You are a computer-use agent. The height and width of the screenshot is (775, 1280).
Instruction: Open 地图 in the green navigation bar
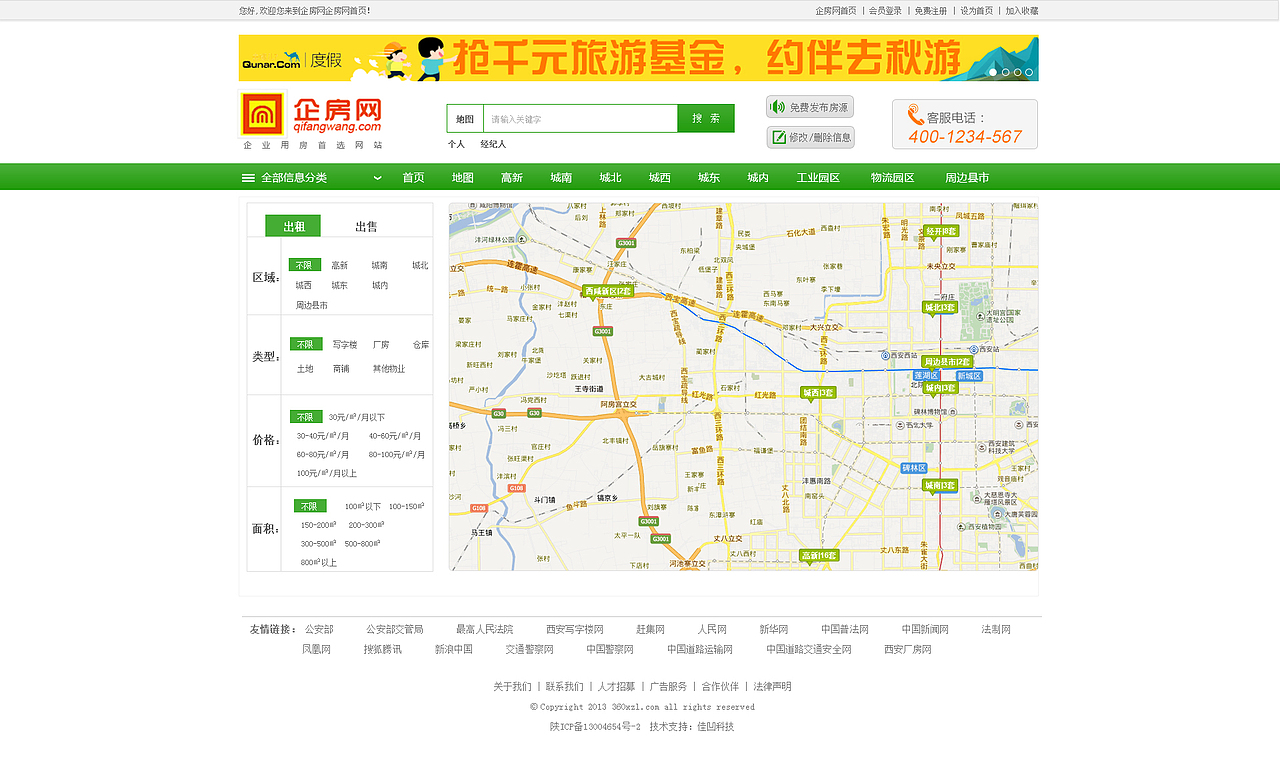pyautogui.click(x=462, y=178)
